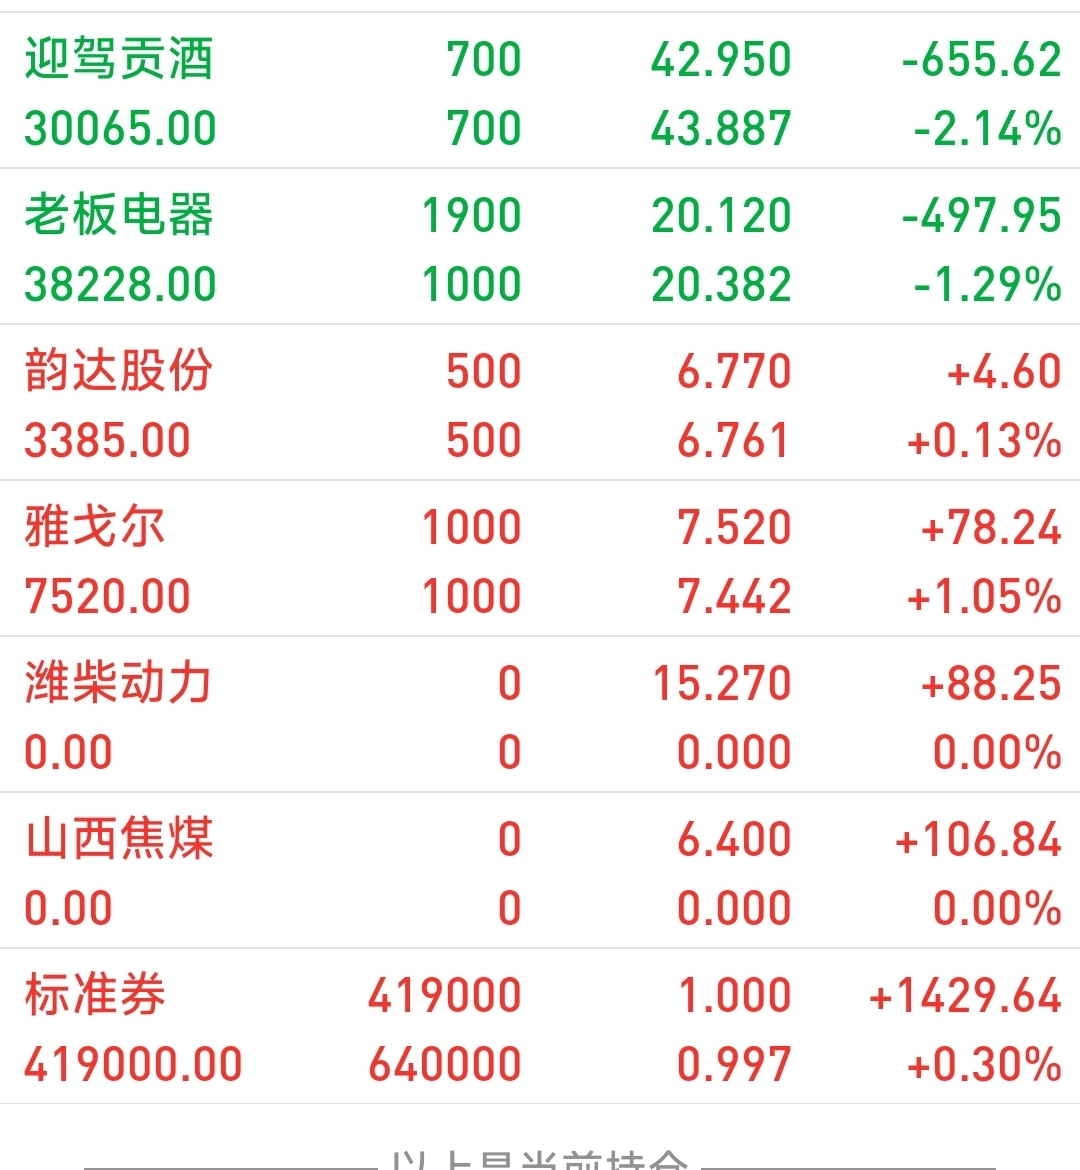The height and width of the screenshot is (1170, 1080).
Task: Click the 15.270 price of 潍柴动力
Action: coord(721,683)
